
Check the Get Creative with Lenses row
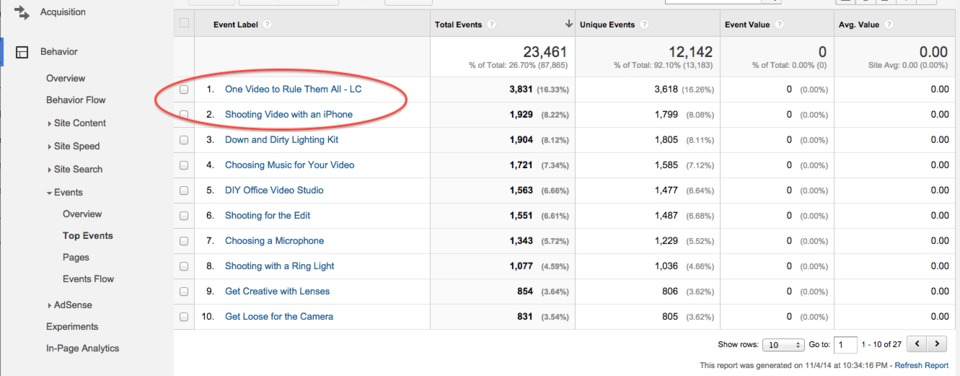(184, 291)
